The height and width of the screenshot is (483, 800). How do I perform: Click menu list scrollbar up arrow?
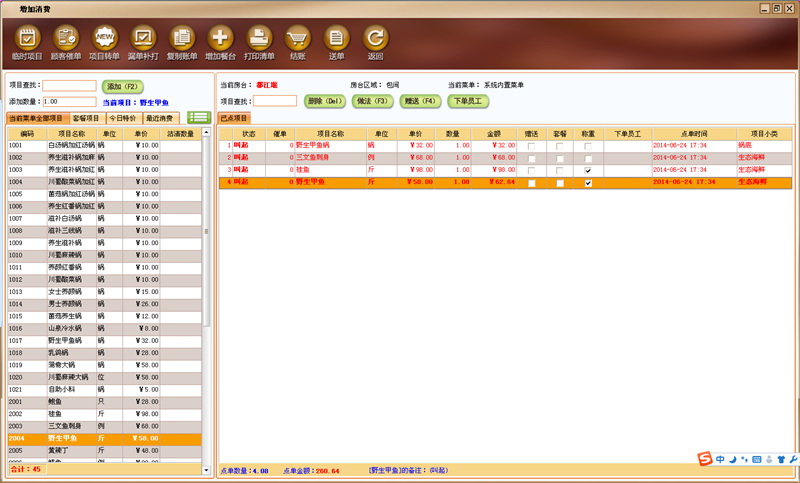206,132
